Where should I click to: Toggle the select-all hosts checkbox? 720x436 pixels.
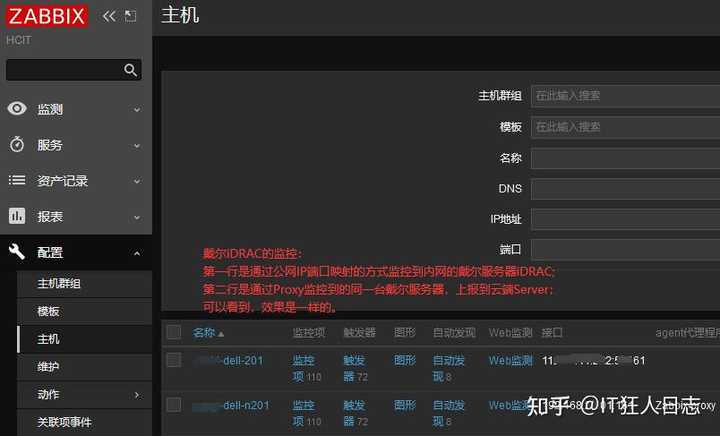tap(174, 332)
